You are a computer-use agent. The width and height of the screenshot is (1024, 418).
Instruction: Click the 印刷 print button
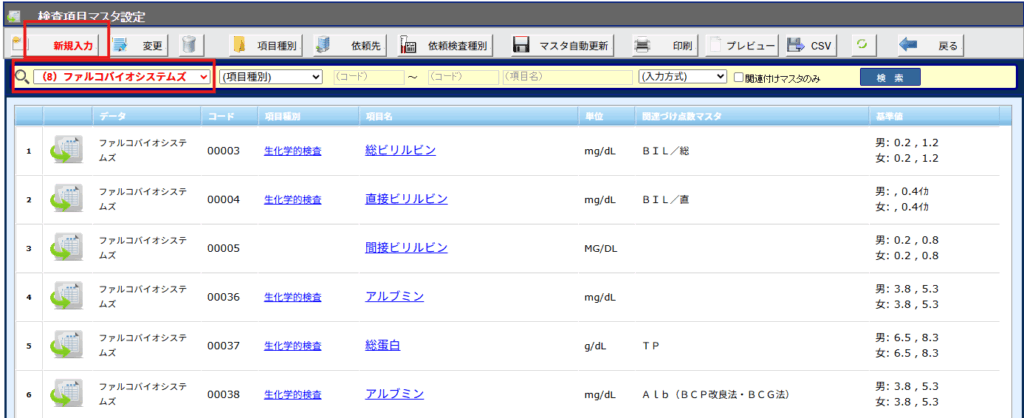pos(664,45)
